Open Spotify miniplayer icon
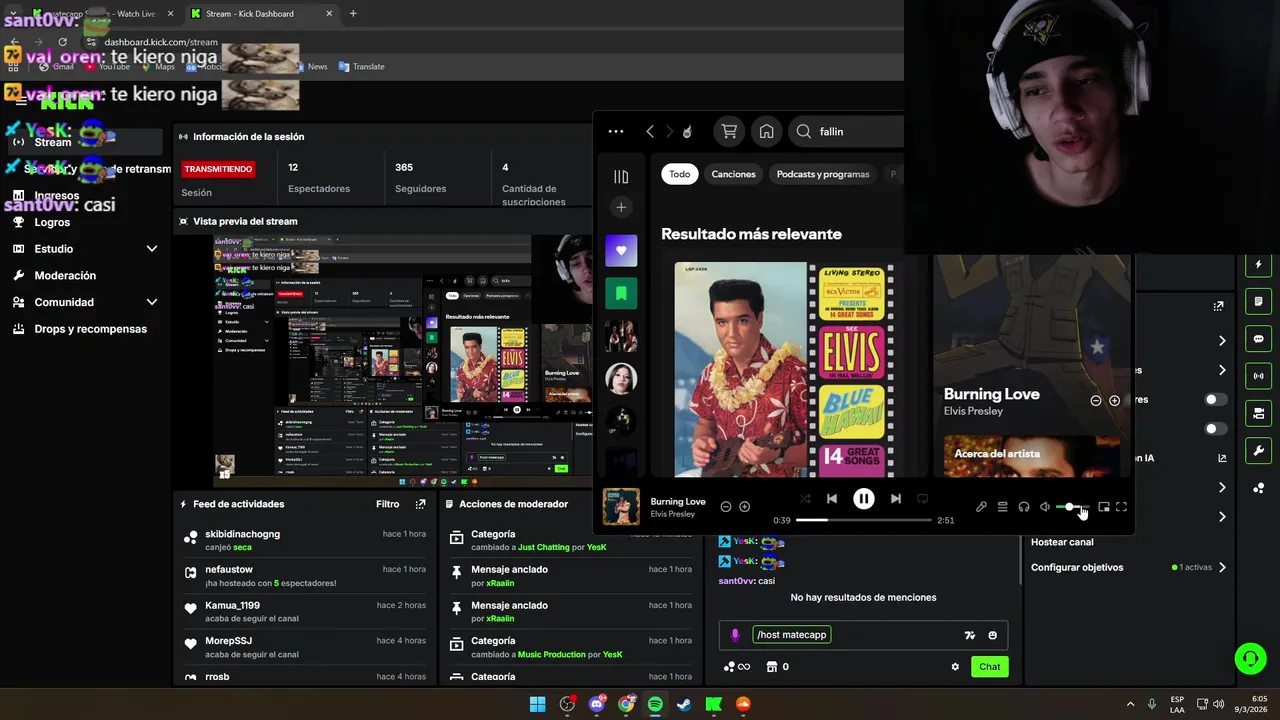Viewport: 1280px width, 720px height. pyautogui.click(x=1104, y=507)
